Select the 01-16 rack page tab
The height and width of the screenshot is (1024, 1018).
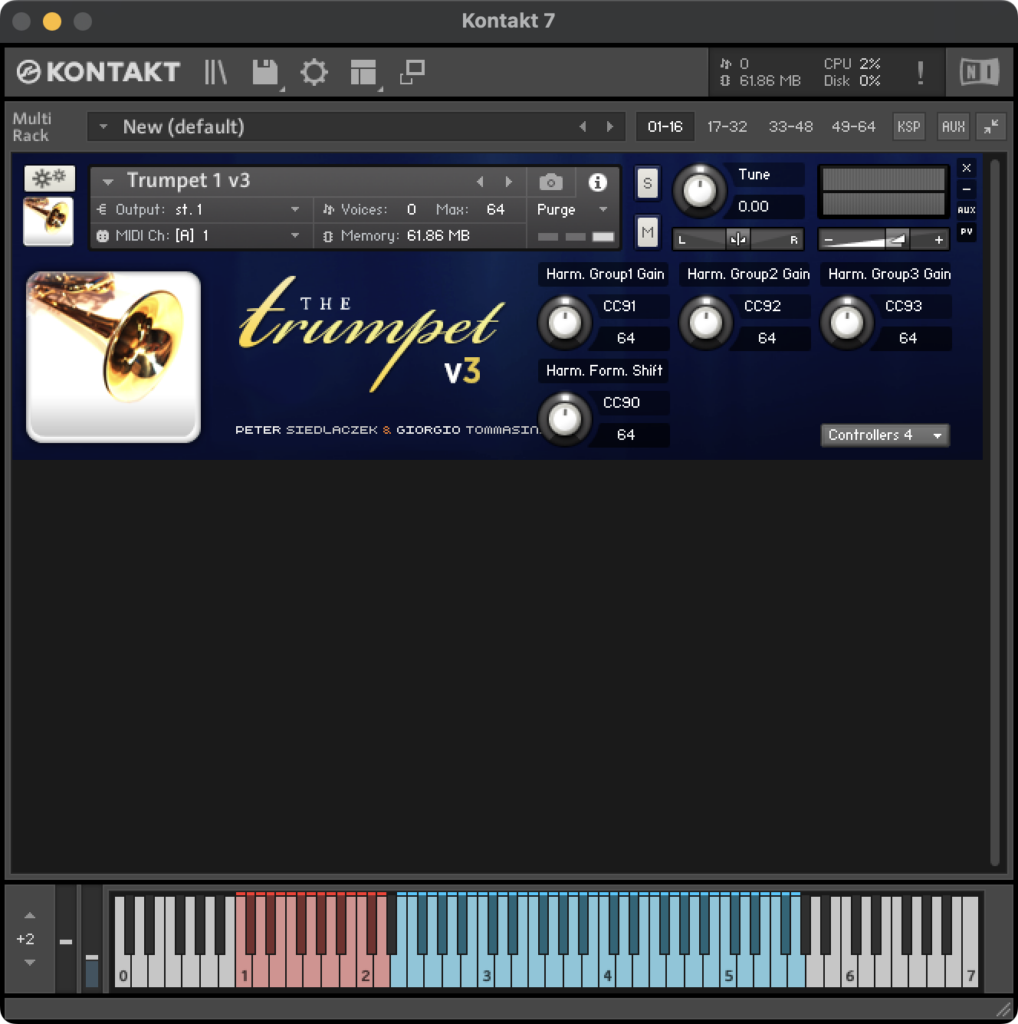pyautogui.click(x=665, y=127)
